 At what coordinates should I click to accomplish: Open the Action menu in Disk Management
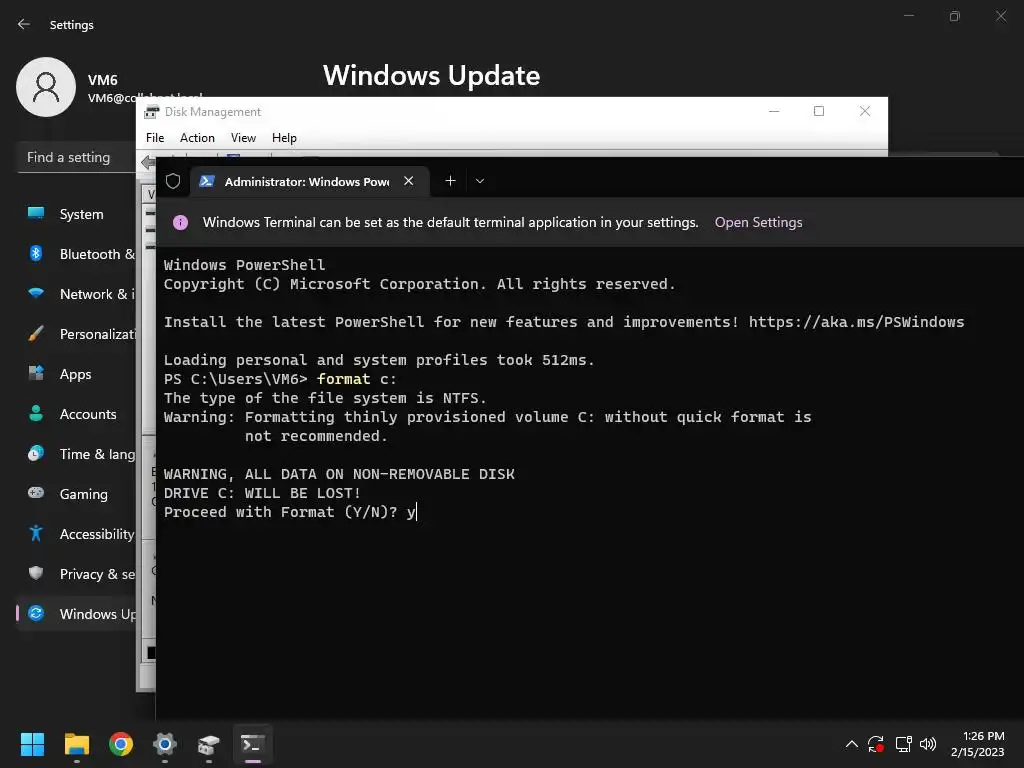(x=197, y=138)
